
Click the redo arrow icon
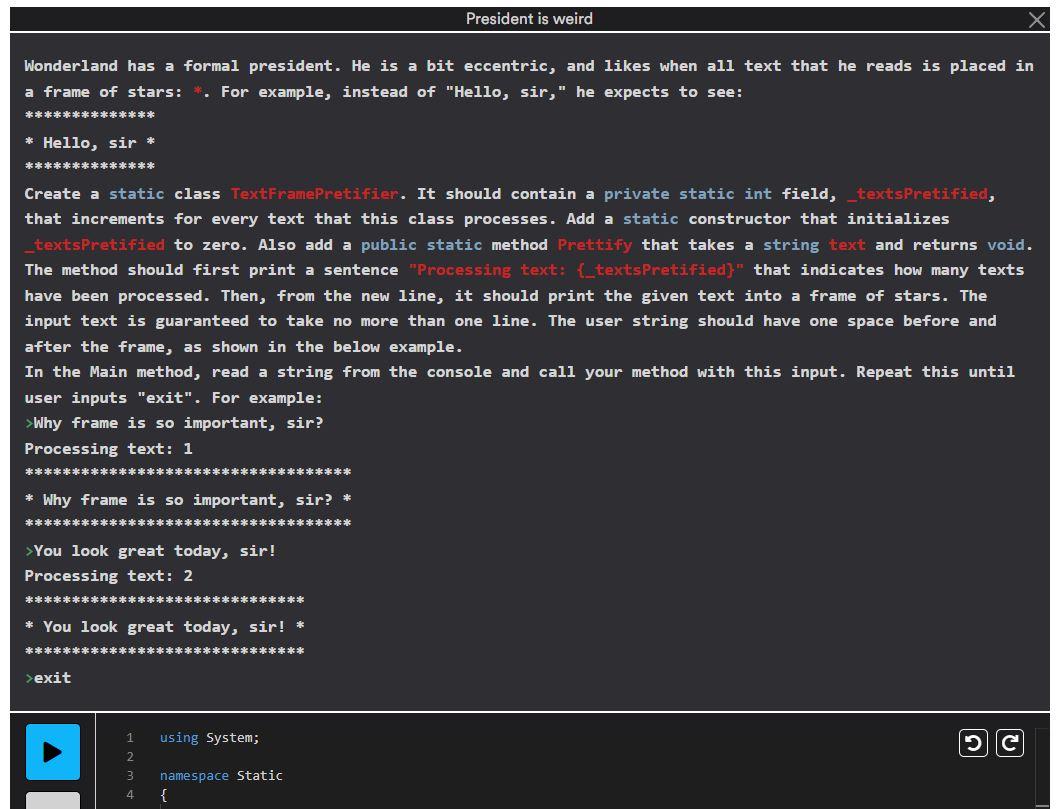1011,743
